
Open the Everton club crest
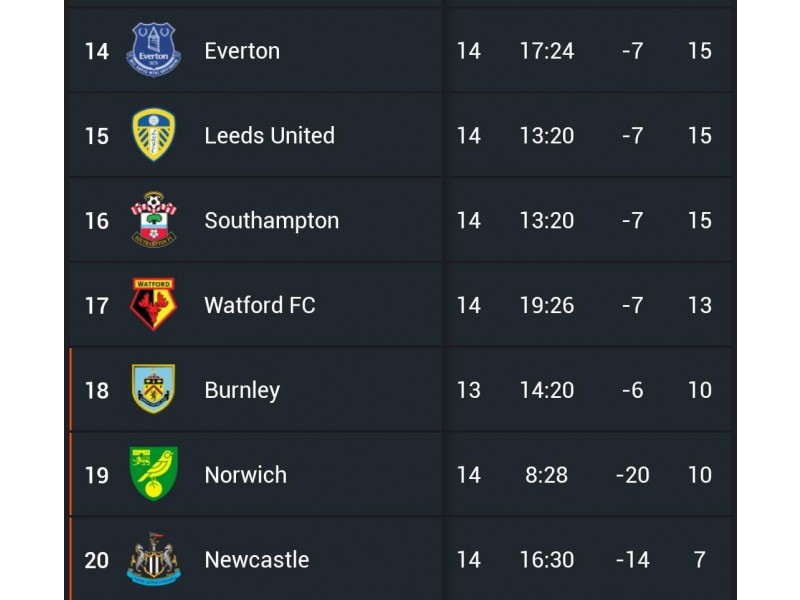[x=154, y=50]
